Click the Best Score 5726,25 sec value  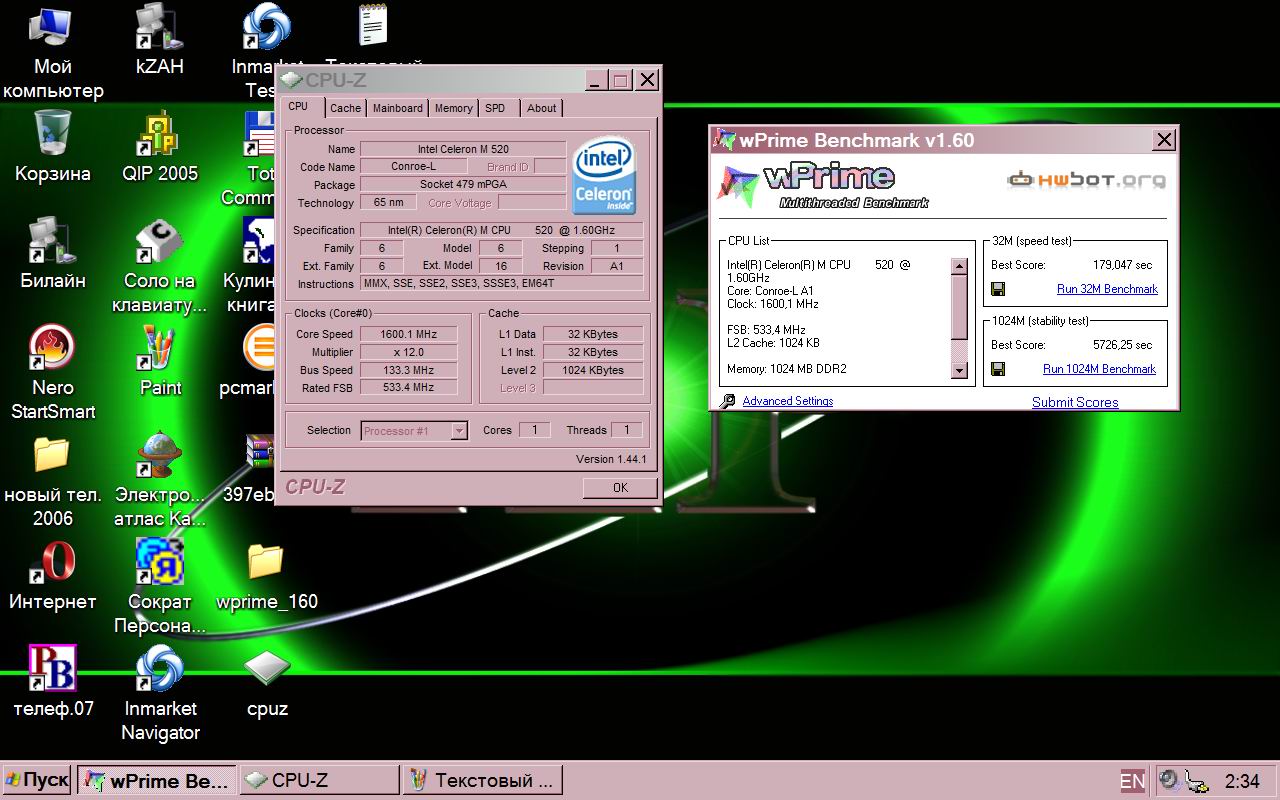tap(1122, 345)
